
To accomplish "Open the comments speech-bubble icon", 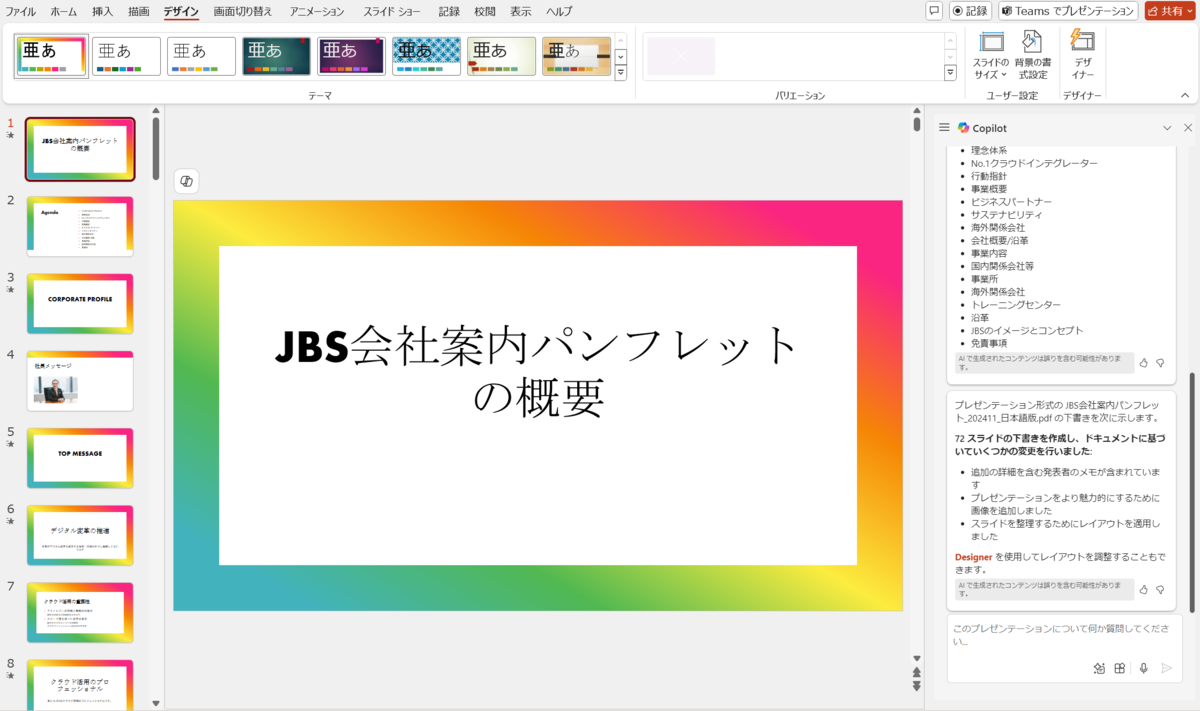I will tap(934, 11).
